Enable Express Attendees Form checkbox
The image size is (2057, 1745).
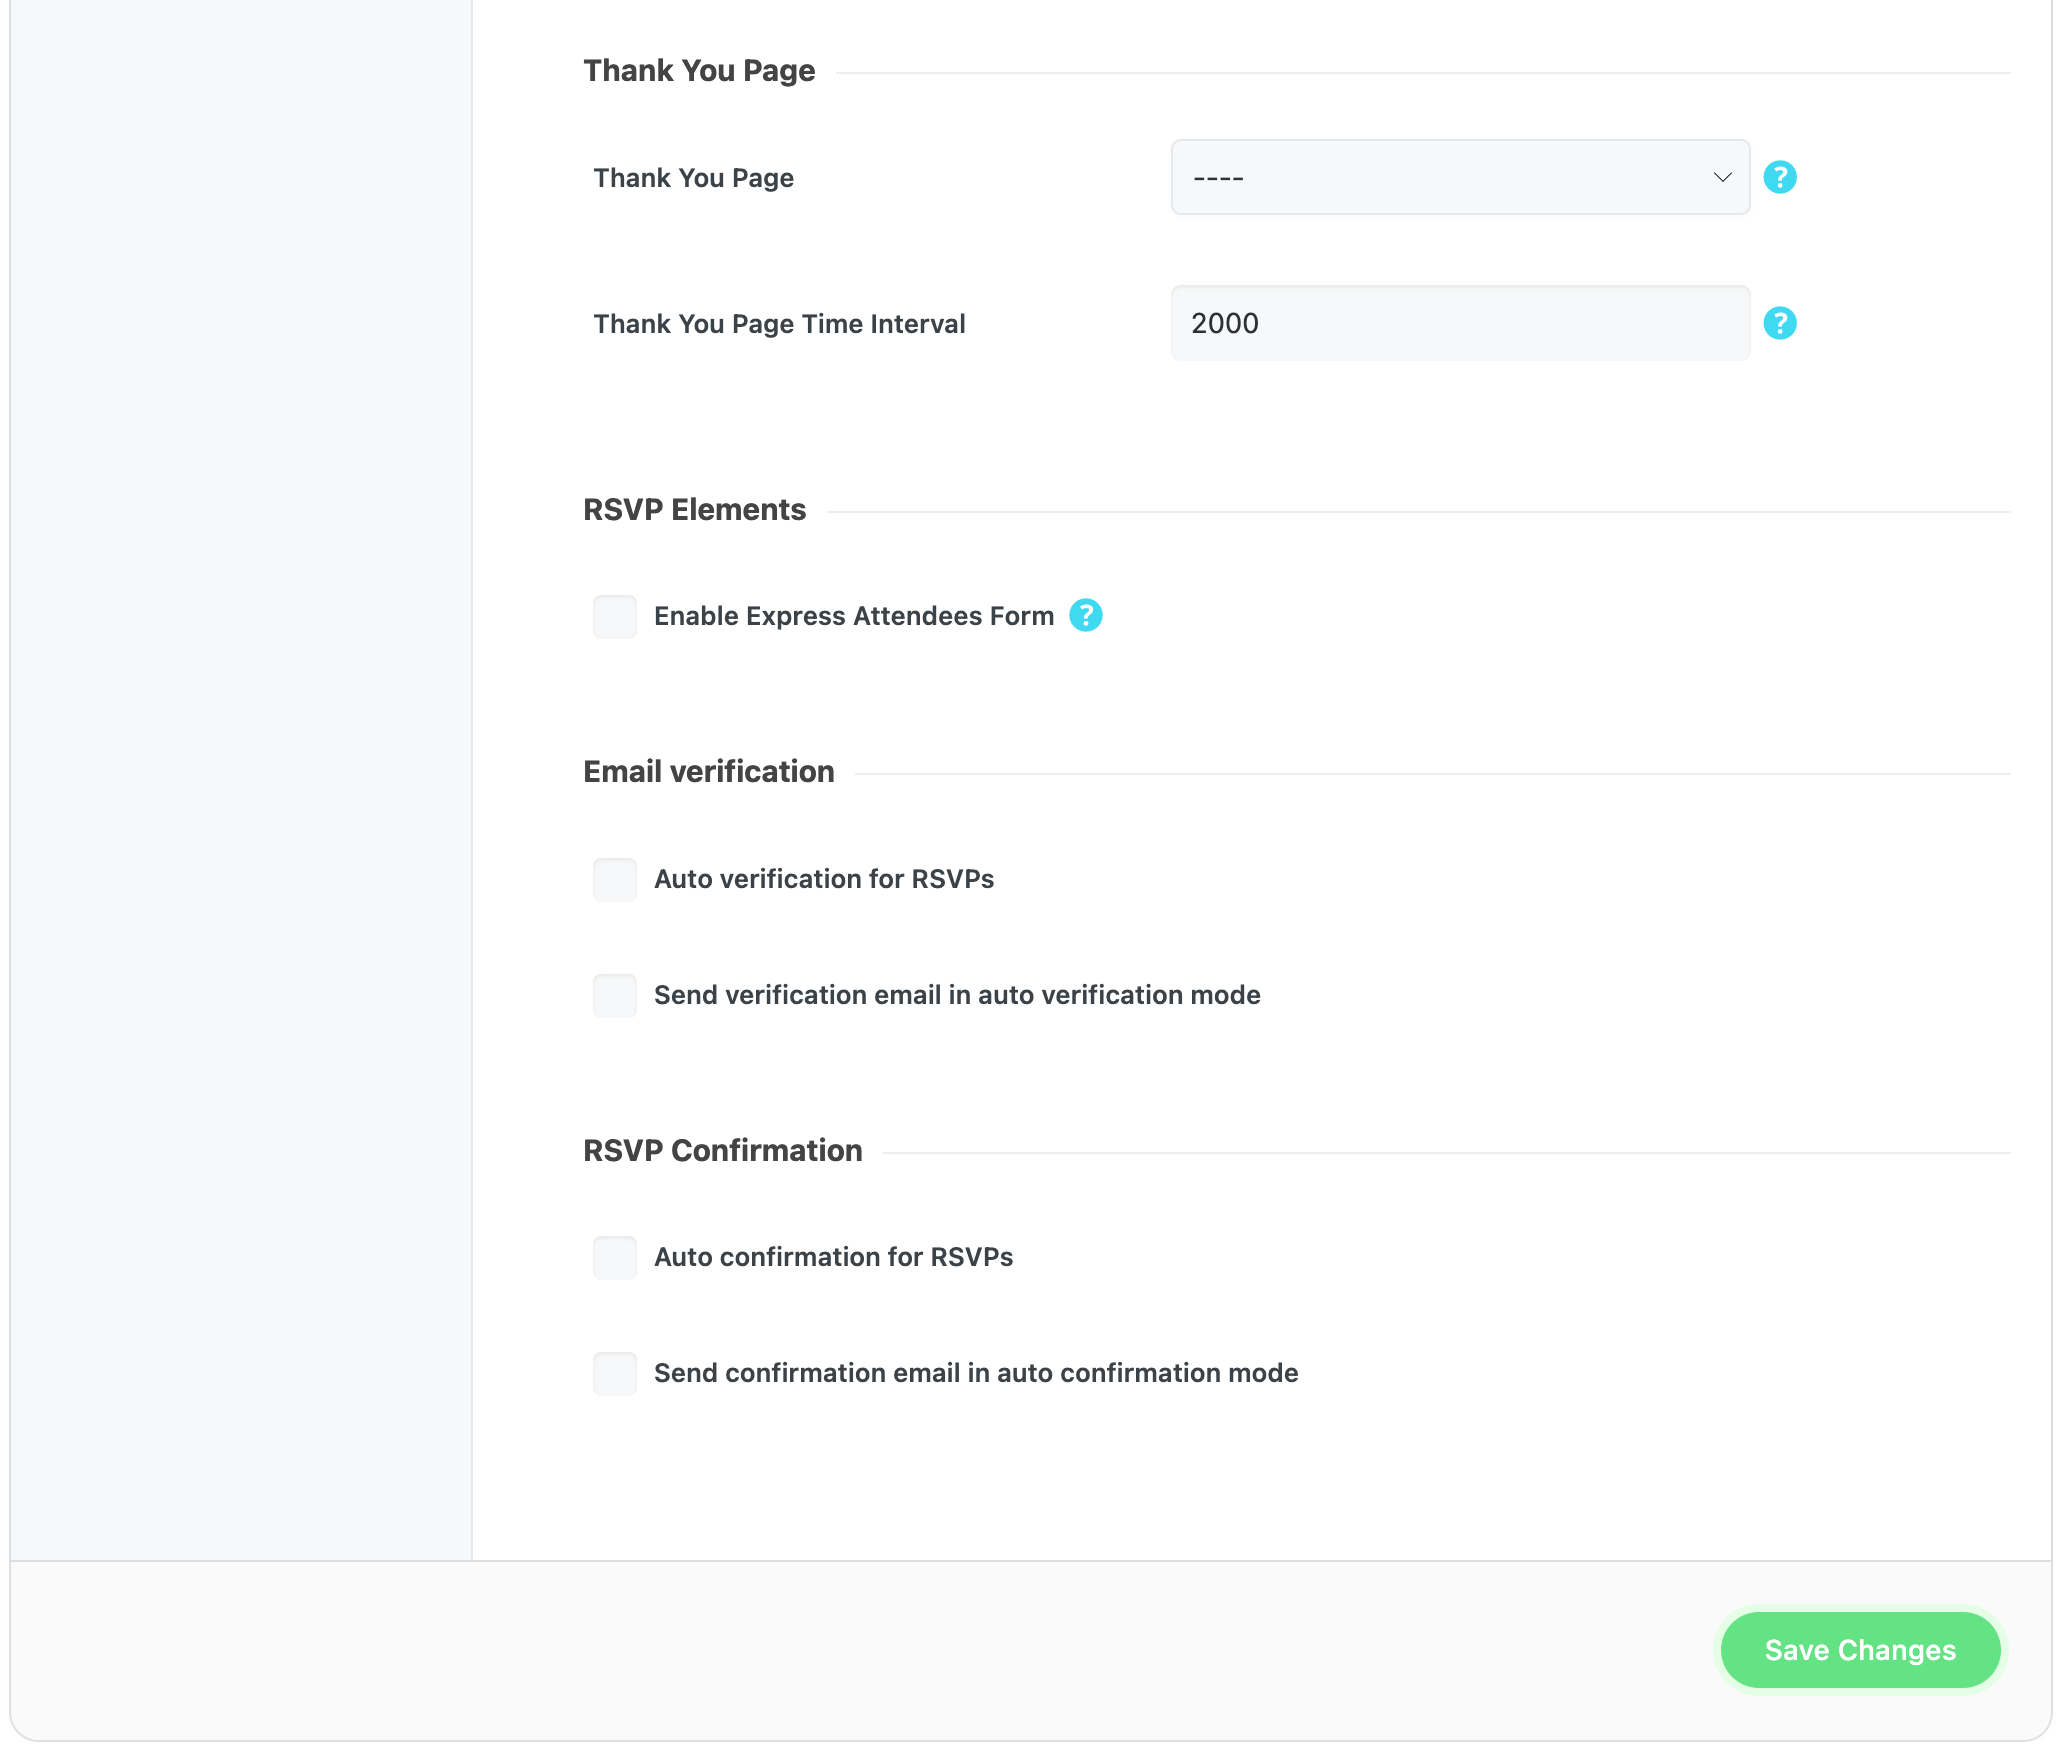point(614,616)
